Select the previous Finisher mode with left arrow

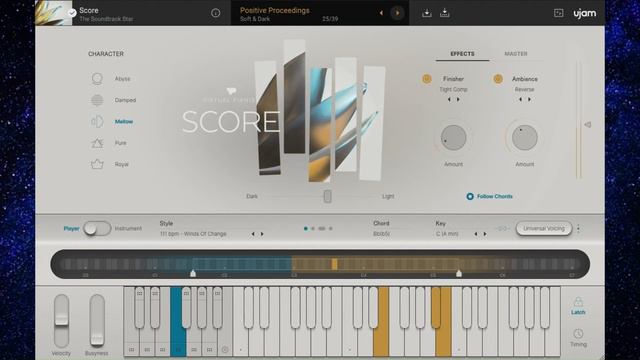coord(449,99)
